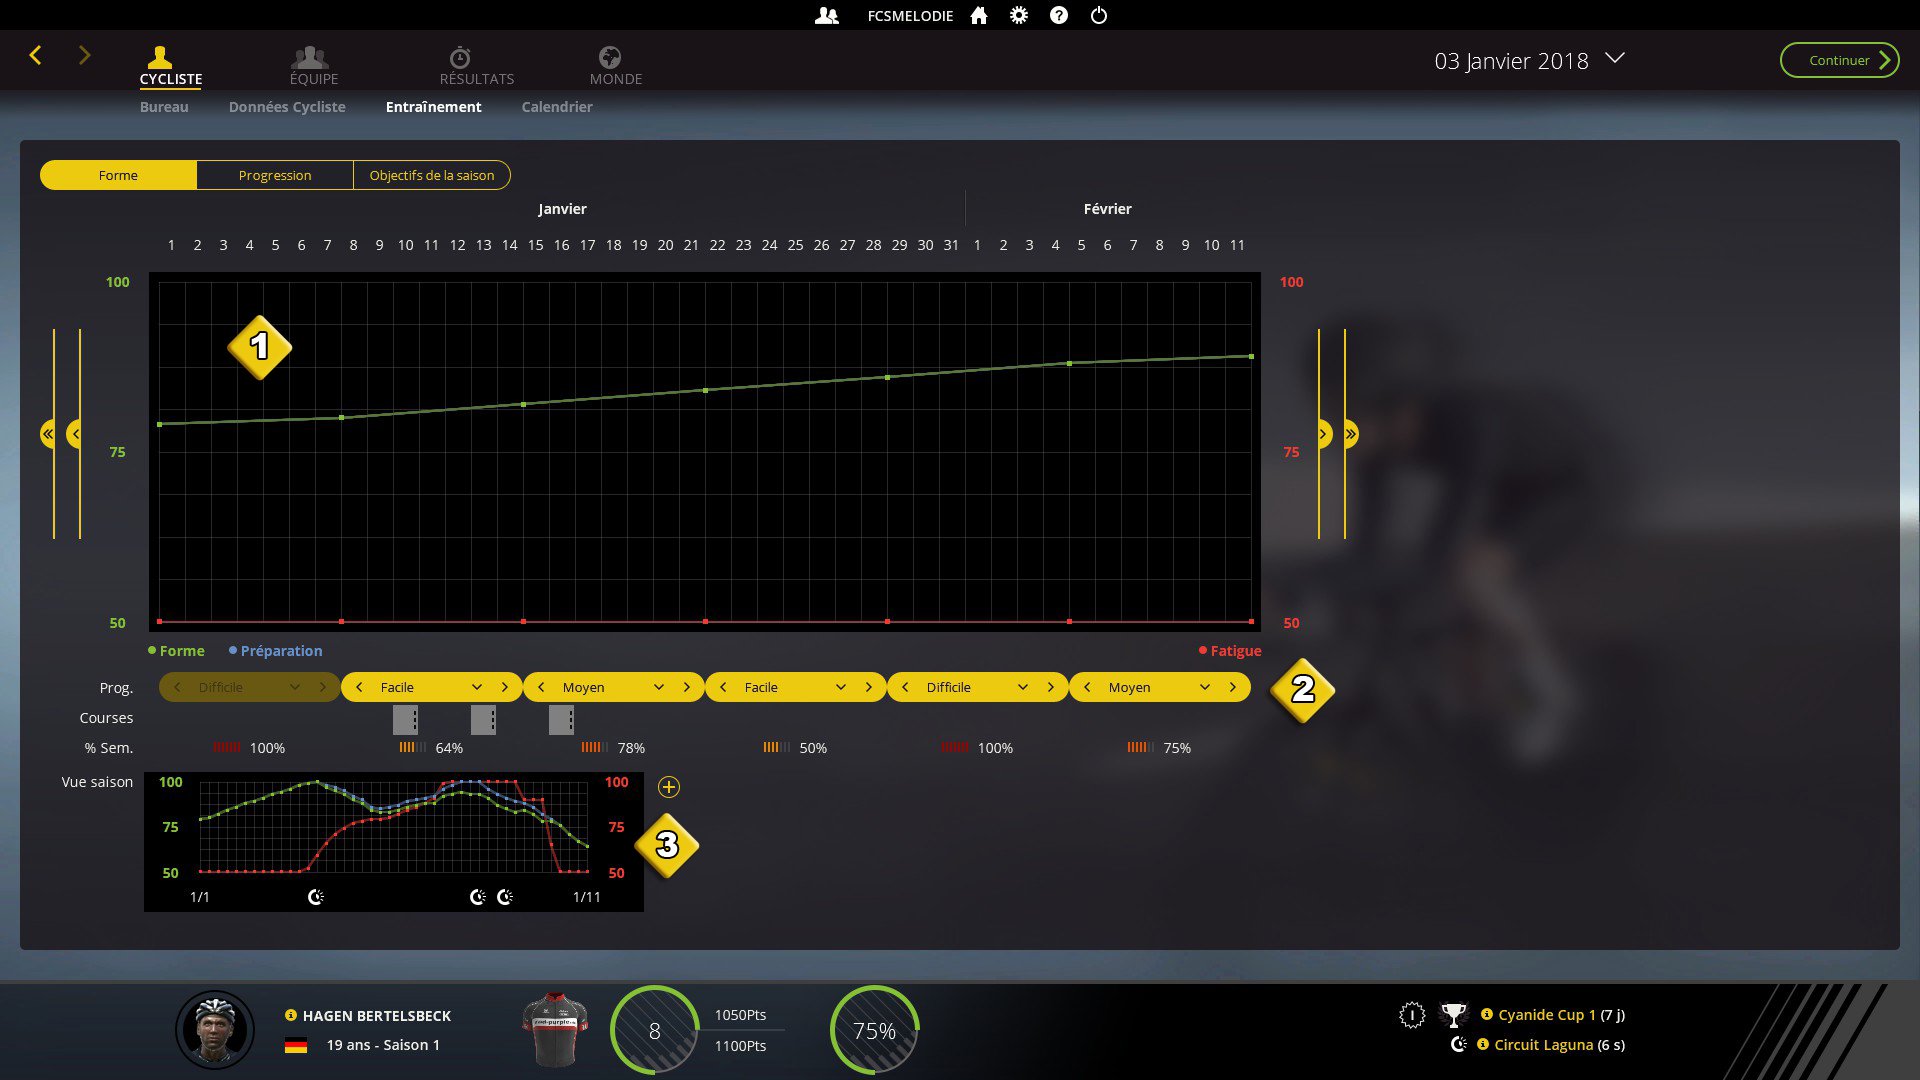This screenshot has height=1080, width=1920.
Task: Expand season view with plus icon
Action: [x=669, y=788]
